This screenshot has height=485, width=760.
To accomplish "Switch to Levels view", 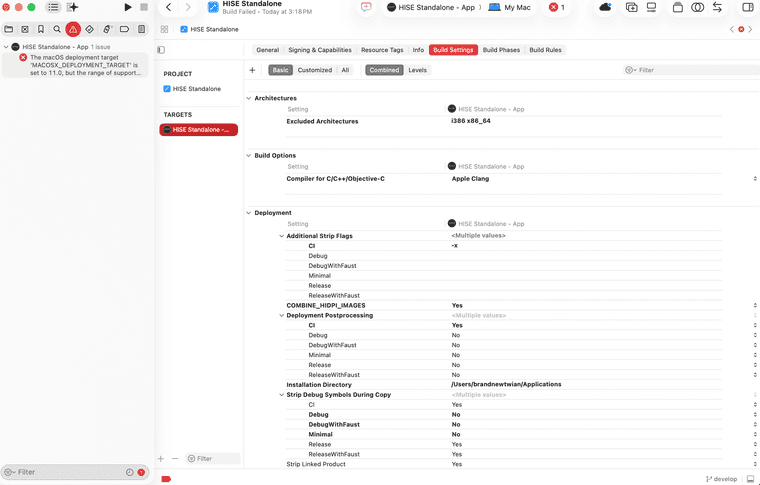I will click(417, 70).
